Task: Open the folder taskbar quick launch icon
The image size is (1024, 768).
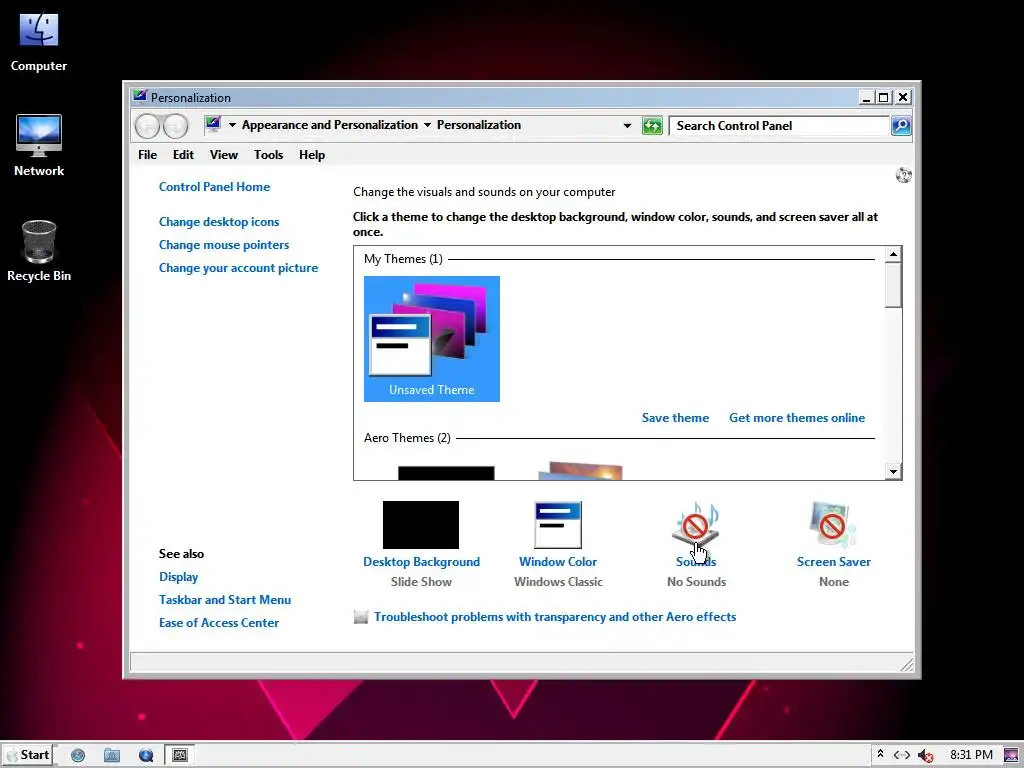Action: (112, 755)
